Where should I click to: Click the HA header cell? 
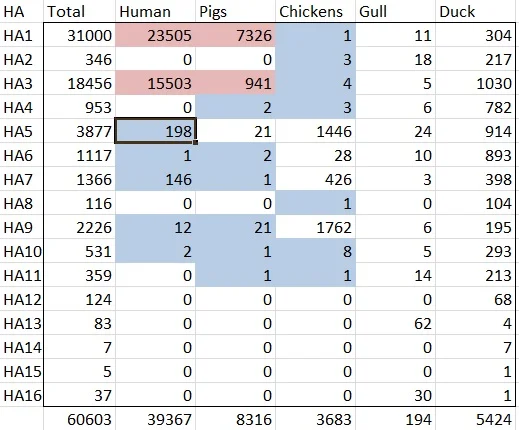point(22,11)
